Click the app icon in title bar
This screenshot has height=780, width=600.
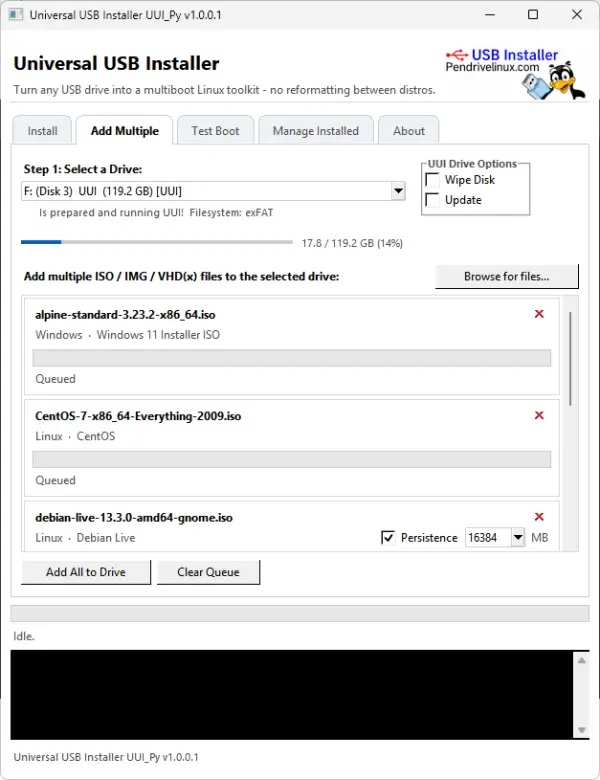15,14
